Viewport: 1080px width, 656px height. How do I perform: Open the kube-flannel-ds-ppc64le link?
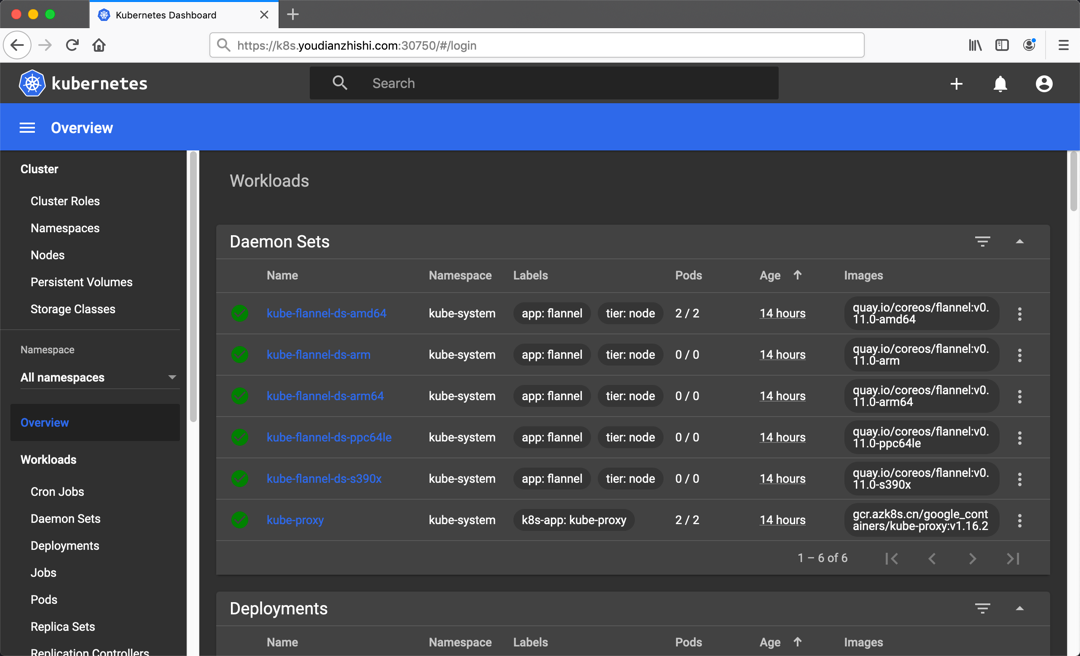pos(329,437)
